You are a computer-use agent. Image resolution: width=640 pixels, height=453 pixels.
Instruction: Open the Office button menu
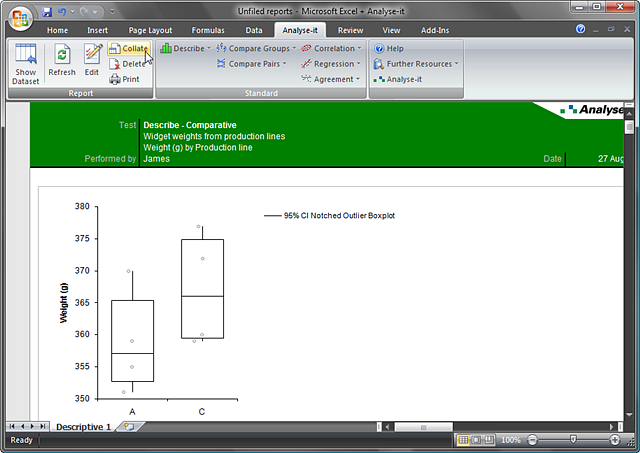point(20,18)
